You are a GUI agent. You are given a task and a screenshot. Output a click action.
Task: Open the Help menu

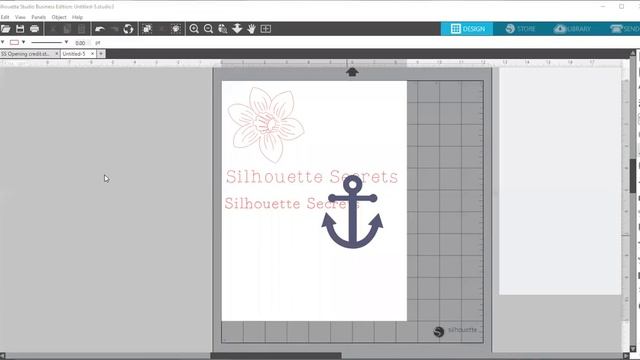[x=77, y=17]
